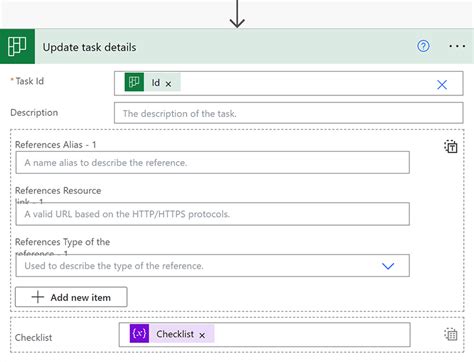Open the three-dot more options menu

(457, 46)
